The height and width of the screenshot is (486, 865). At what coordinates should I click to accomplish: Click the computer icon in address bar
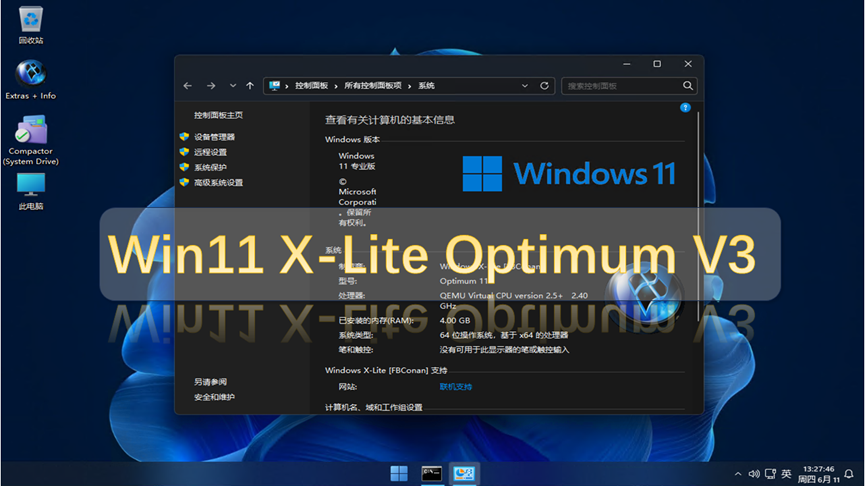point(274,86)
